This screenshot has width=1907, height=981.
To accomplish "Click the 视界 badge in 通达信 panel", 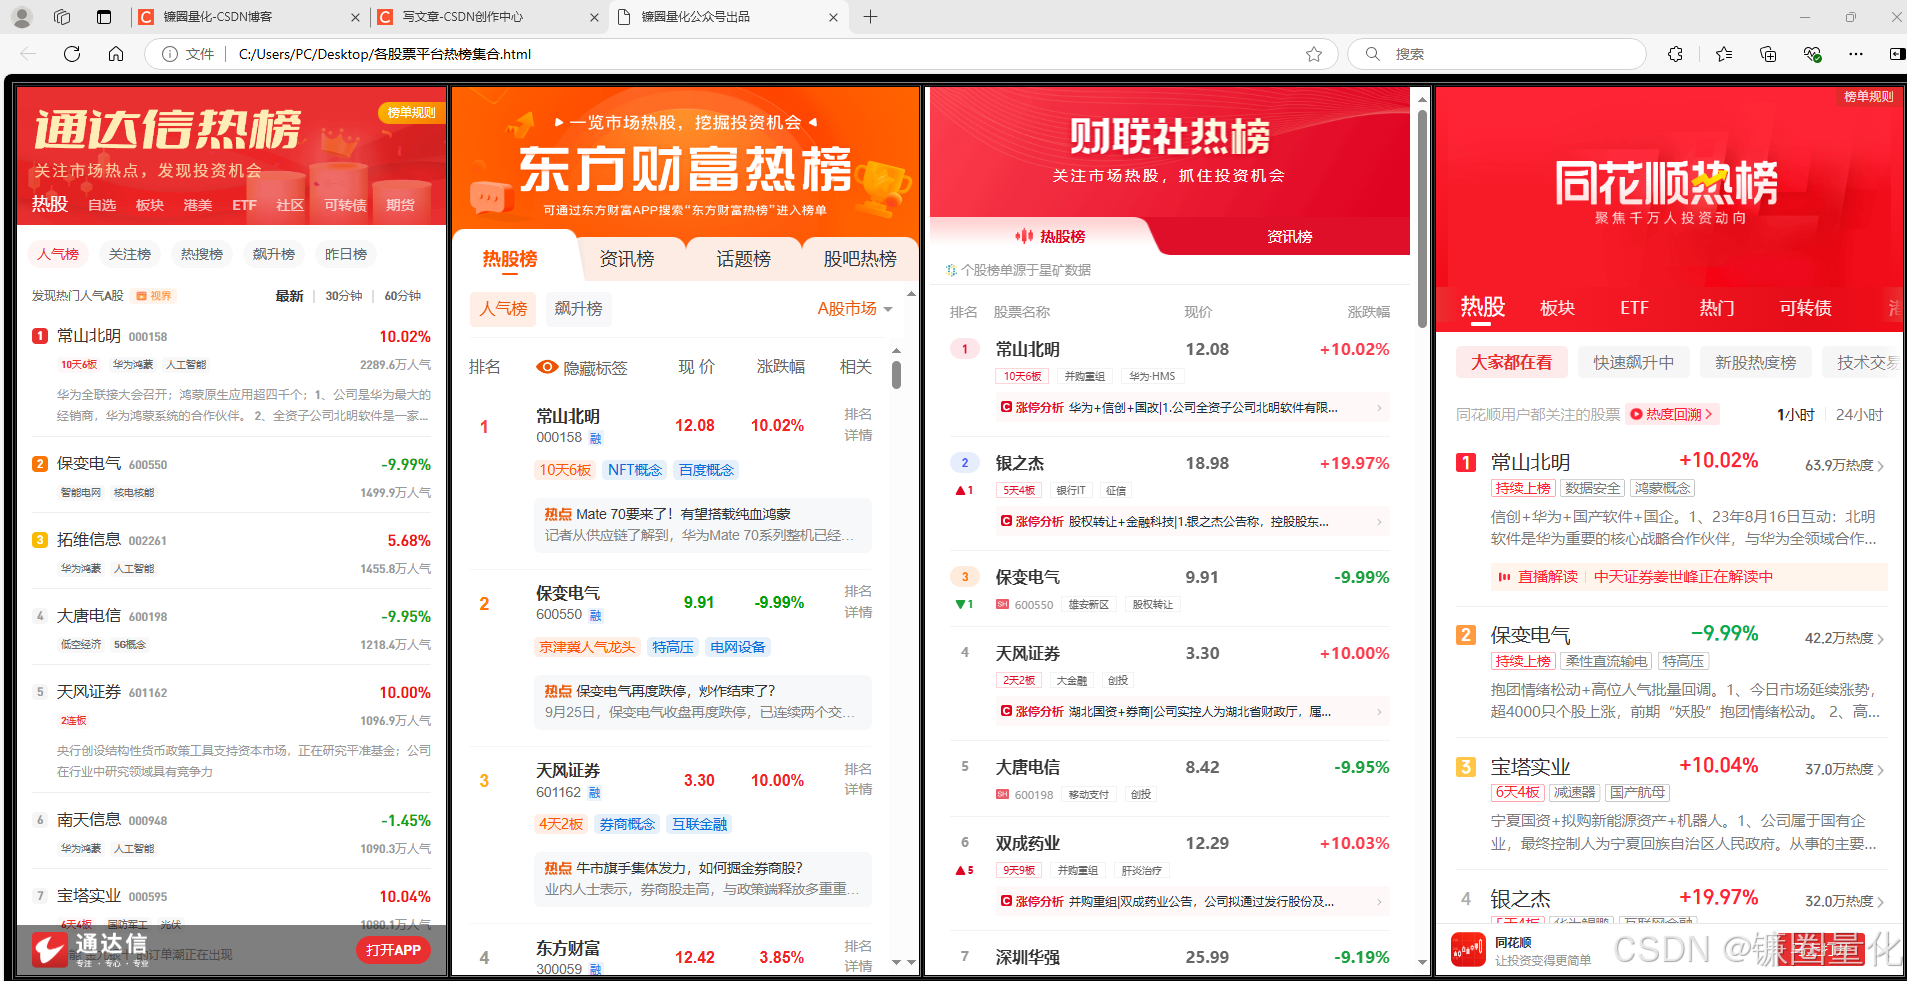I will point(154,296).
